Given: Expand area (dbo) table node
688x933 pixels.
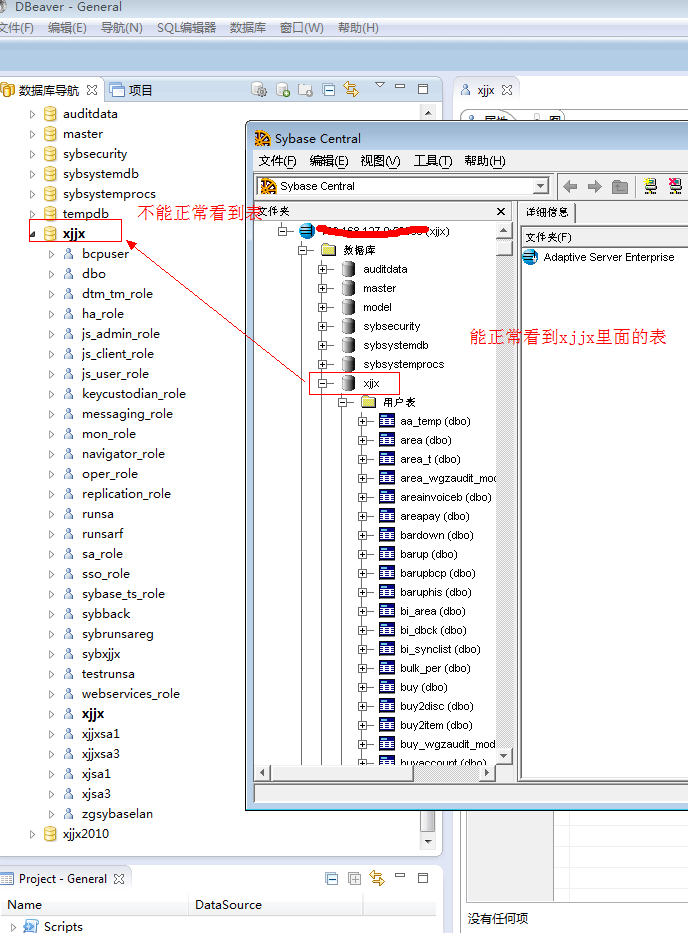Looking at the screenshot, I should pos(362,440).
